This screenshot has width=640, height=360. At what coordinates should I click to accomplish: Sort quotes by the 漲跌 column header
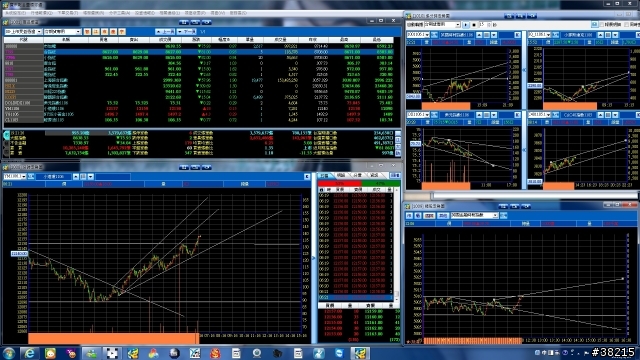tap(196, 40)
